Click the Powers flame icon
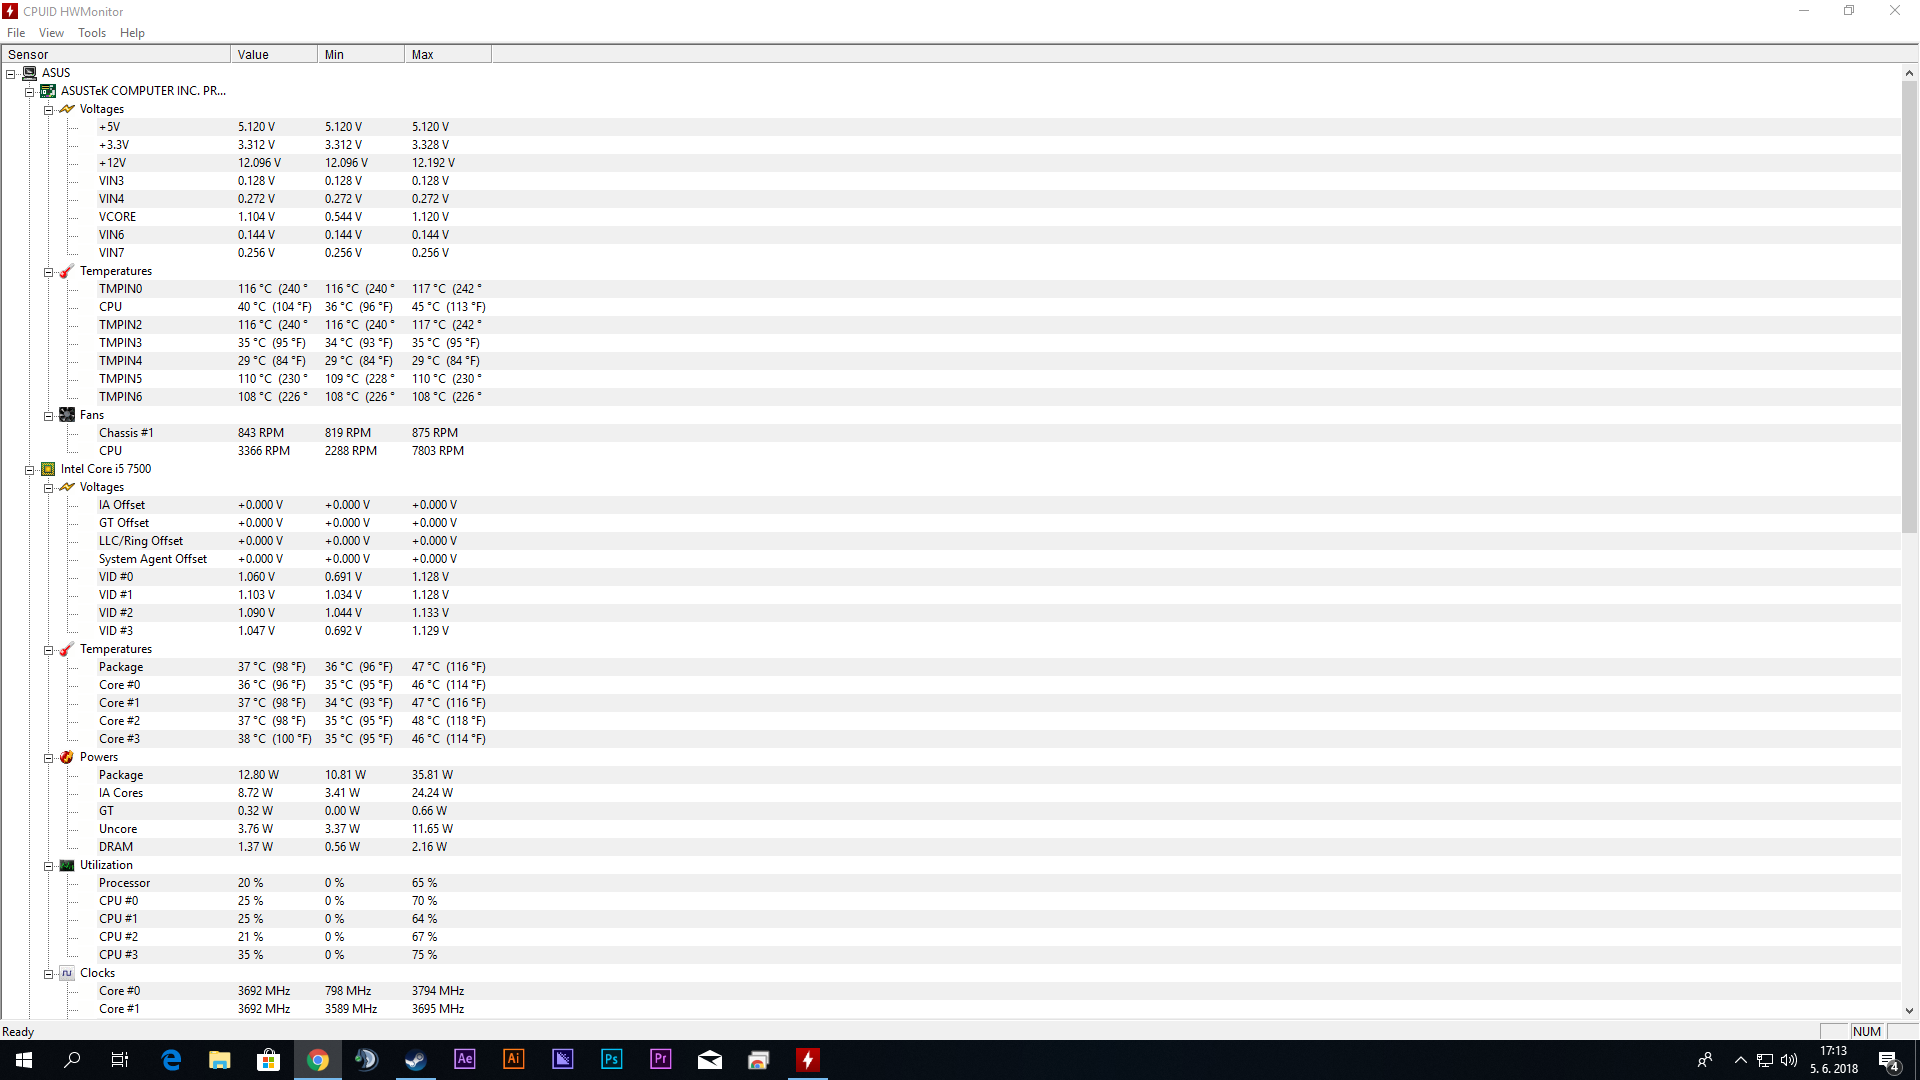1920x1080 pixels. (x=67, y=757)
